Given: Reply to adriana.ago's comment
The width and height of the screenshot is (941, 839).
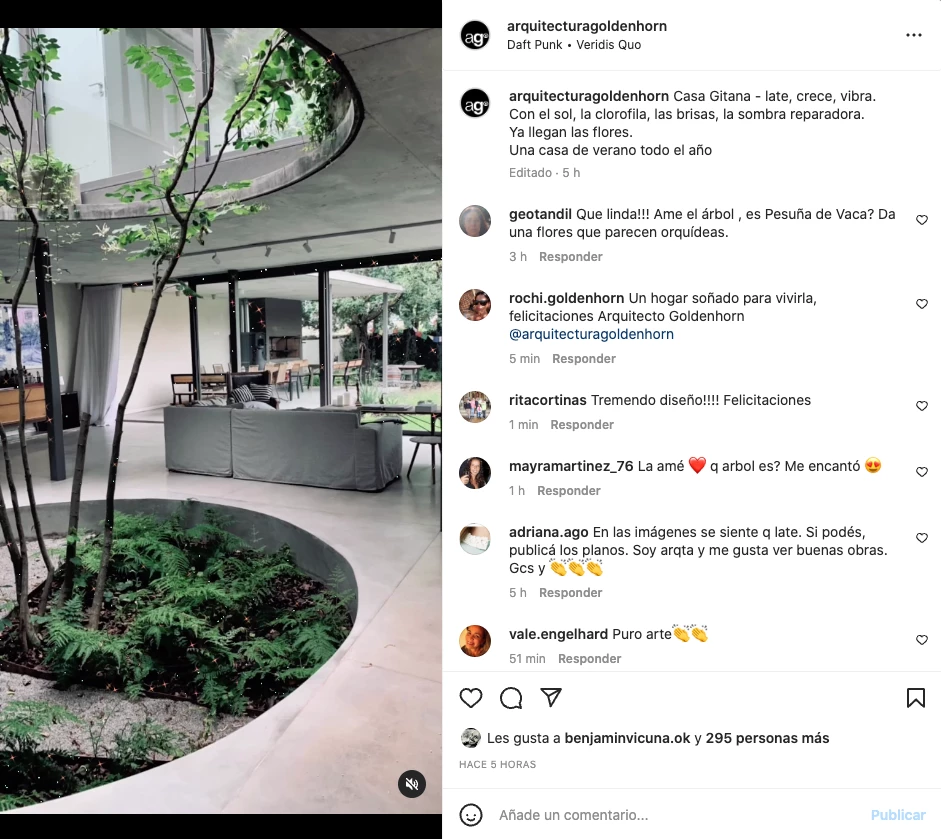Looking at the screenshot, I should pos(570,593).
